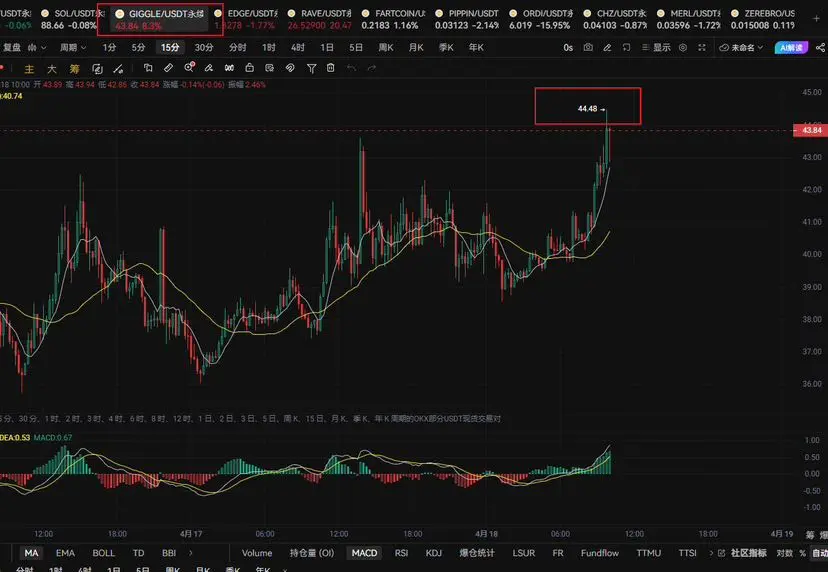Click the bracket icon left of 显示
This screenshot has height=572, width=828.
[626, 48]
